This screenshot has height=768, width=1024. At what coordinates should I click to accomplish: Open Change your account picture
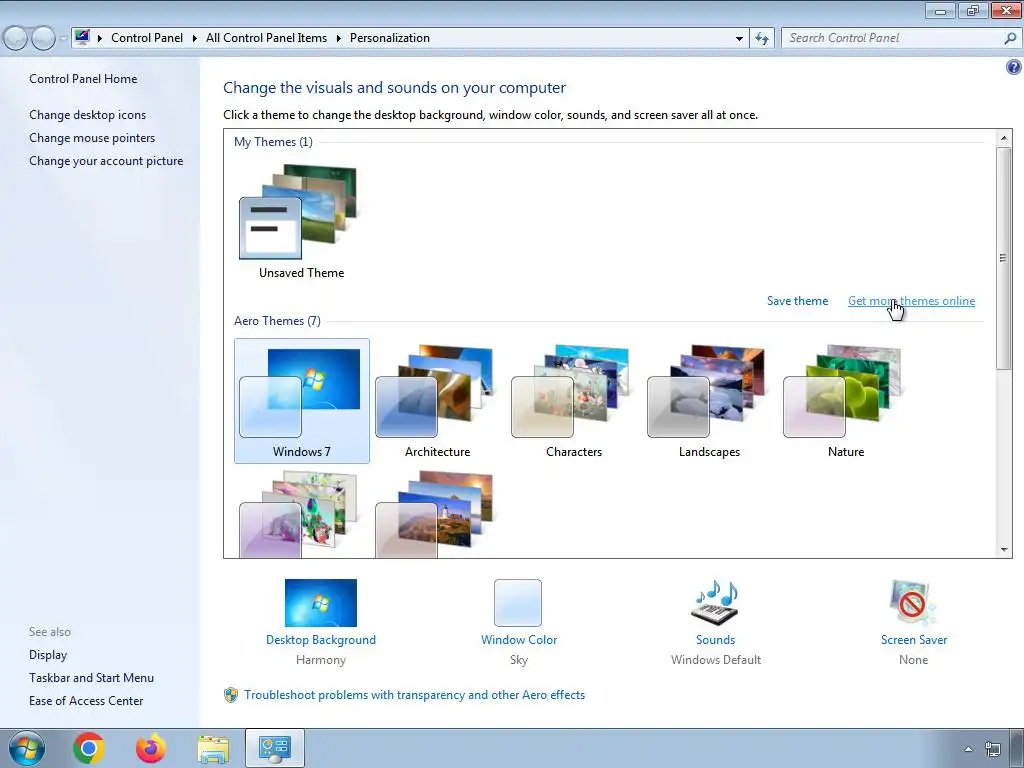coord(106,161)
